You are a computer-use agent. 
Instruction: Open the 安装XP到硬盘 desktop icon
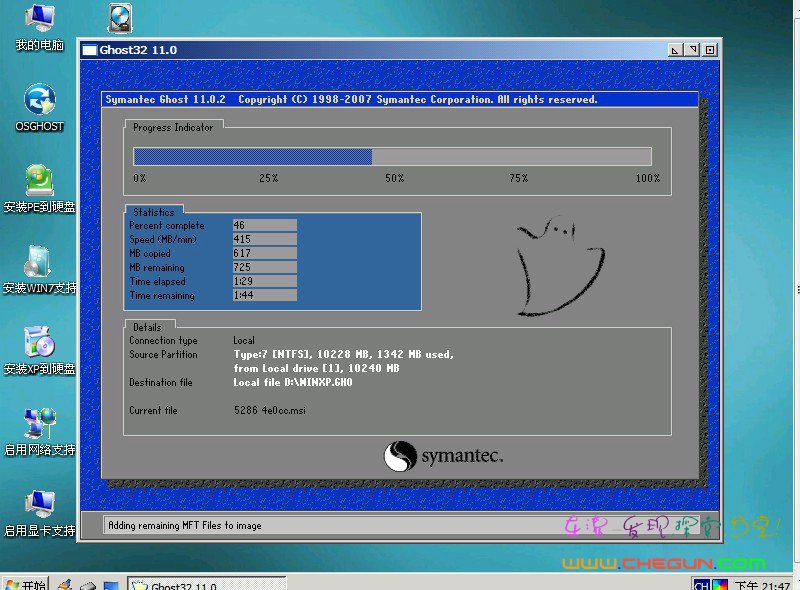pyautogui.click(x=39, y=351)
